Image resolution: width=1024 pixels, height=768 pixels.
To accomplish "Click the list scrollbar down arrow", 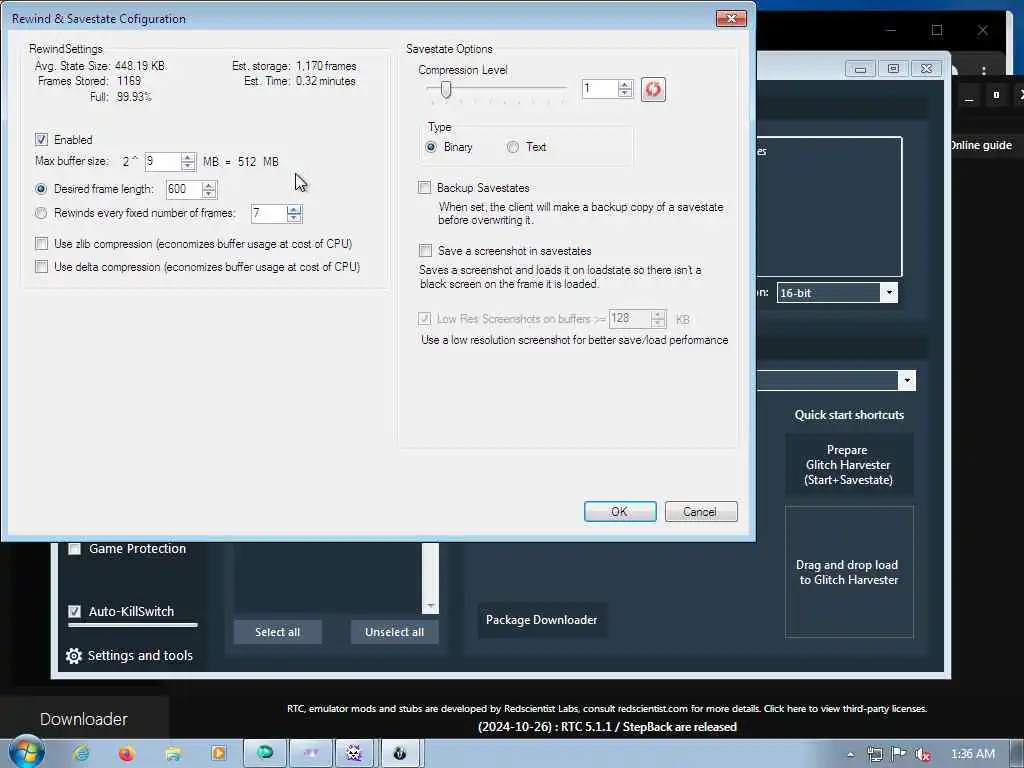I will point(430,607).
